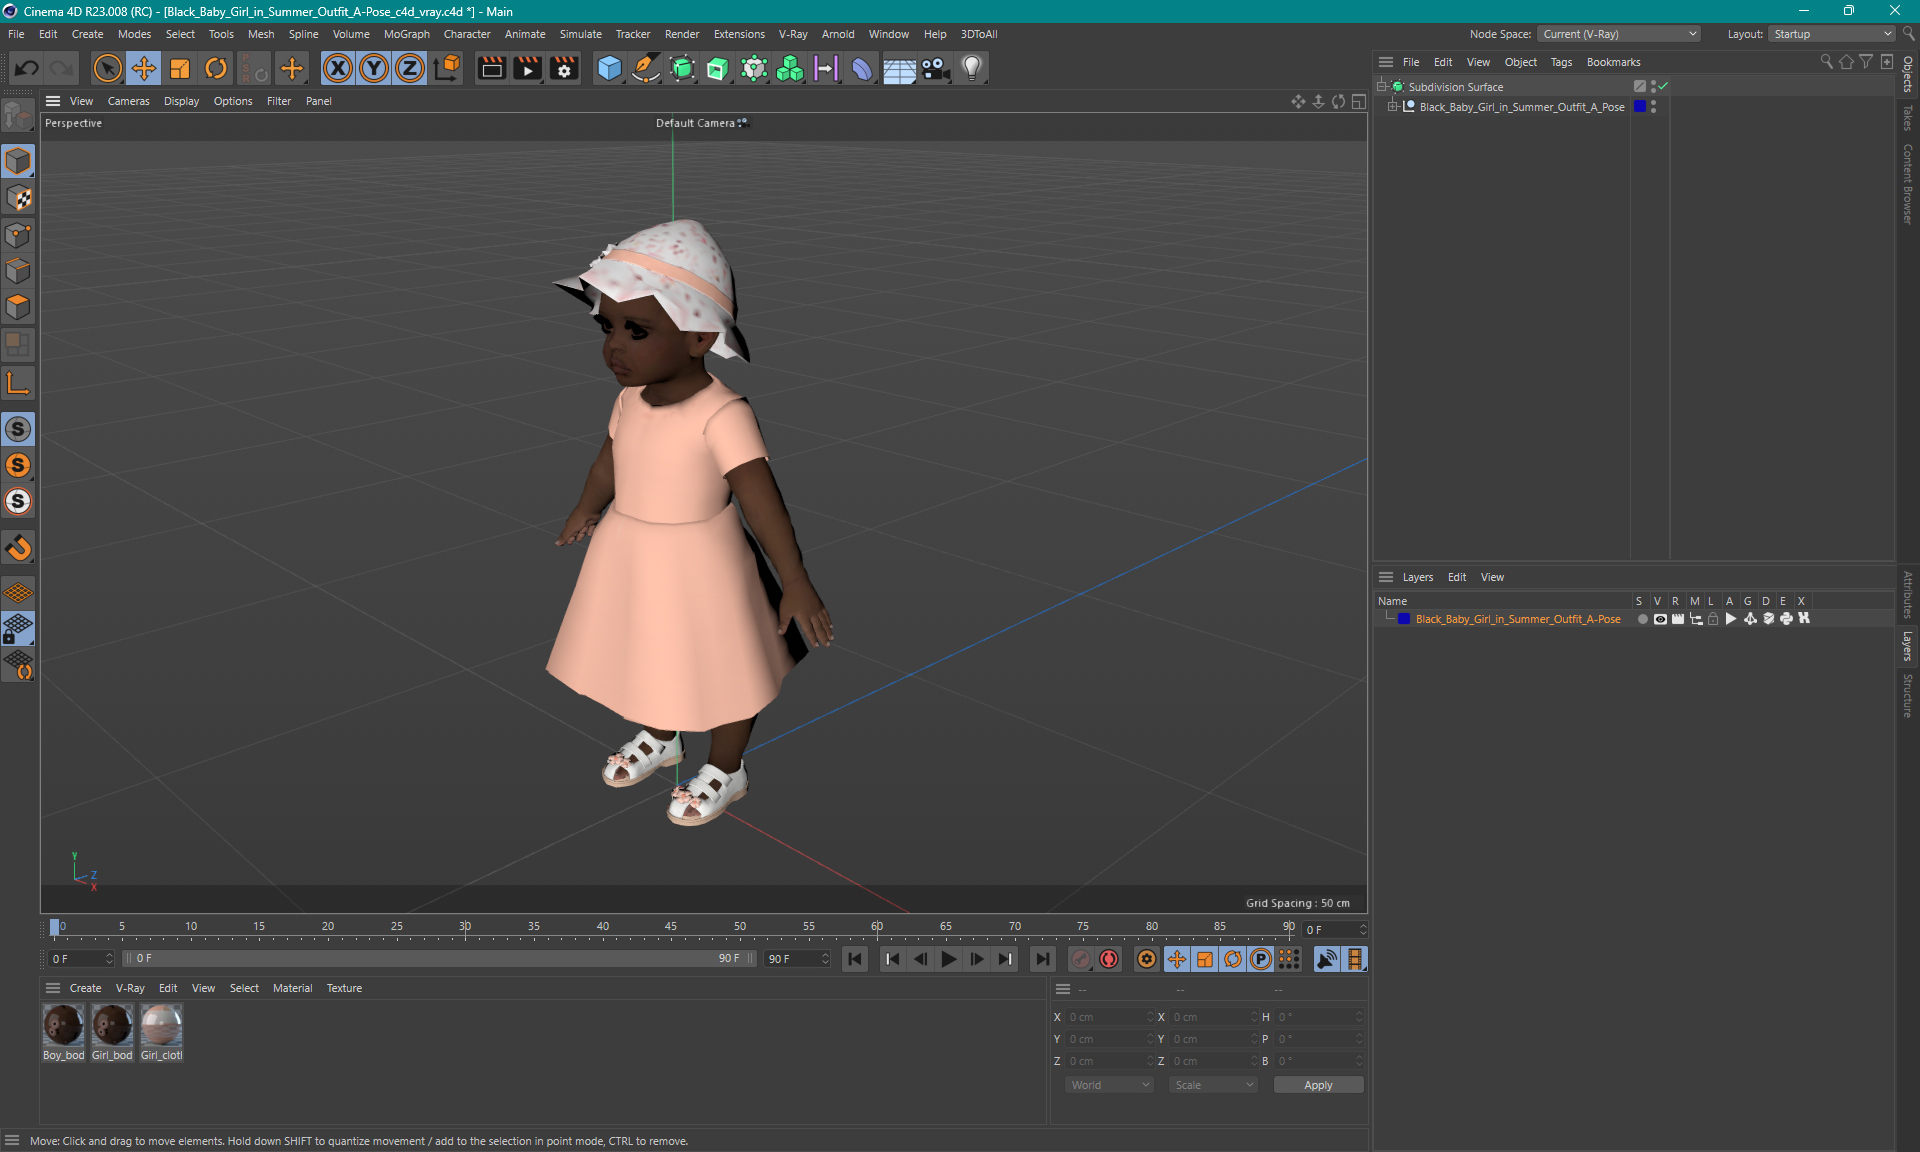The width and height of the screenshot is (1920, 1152).
Task: Click the Undo arrow icon
Action: coord(27,68)
